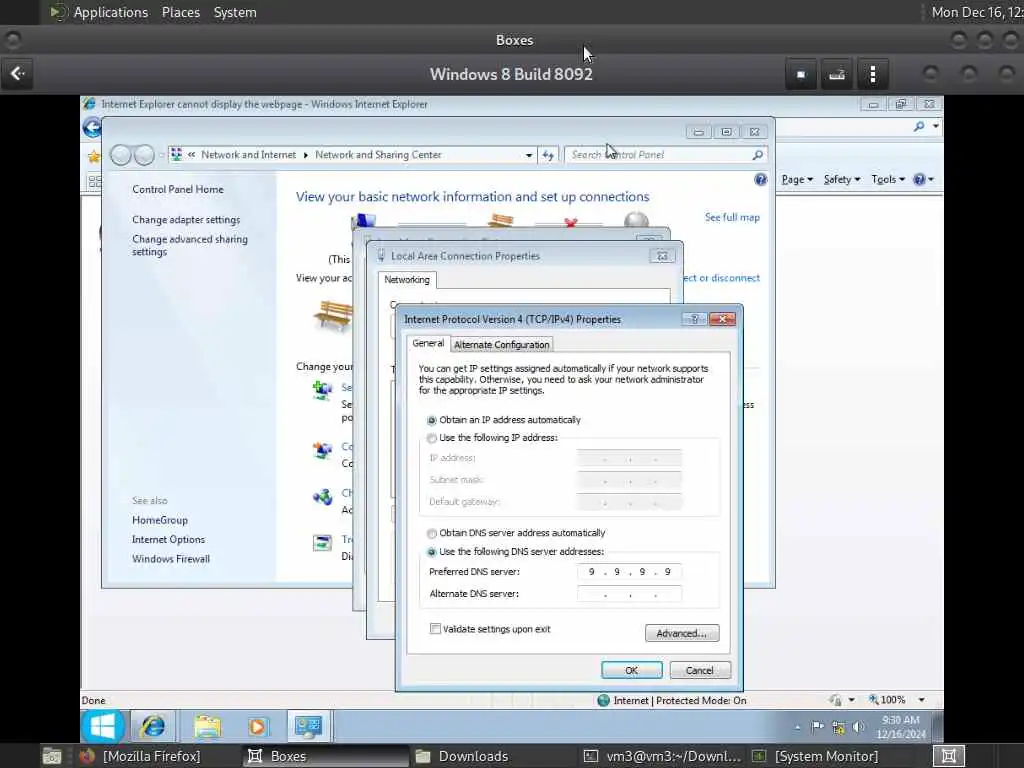The height and width of the screenshot is (768, 1024).
Task: Select the General tab
Action: pos(428,343)
